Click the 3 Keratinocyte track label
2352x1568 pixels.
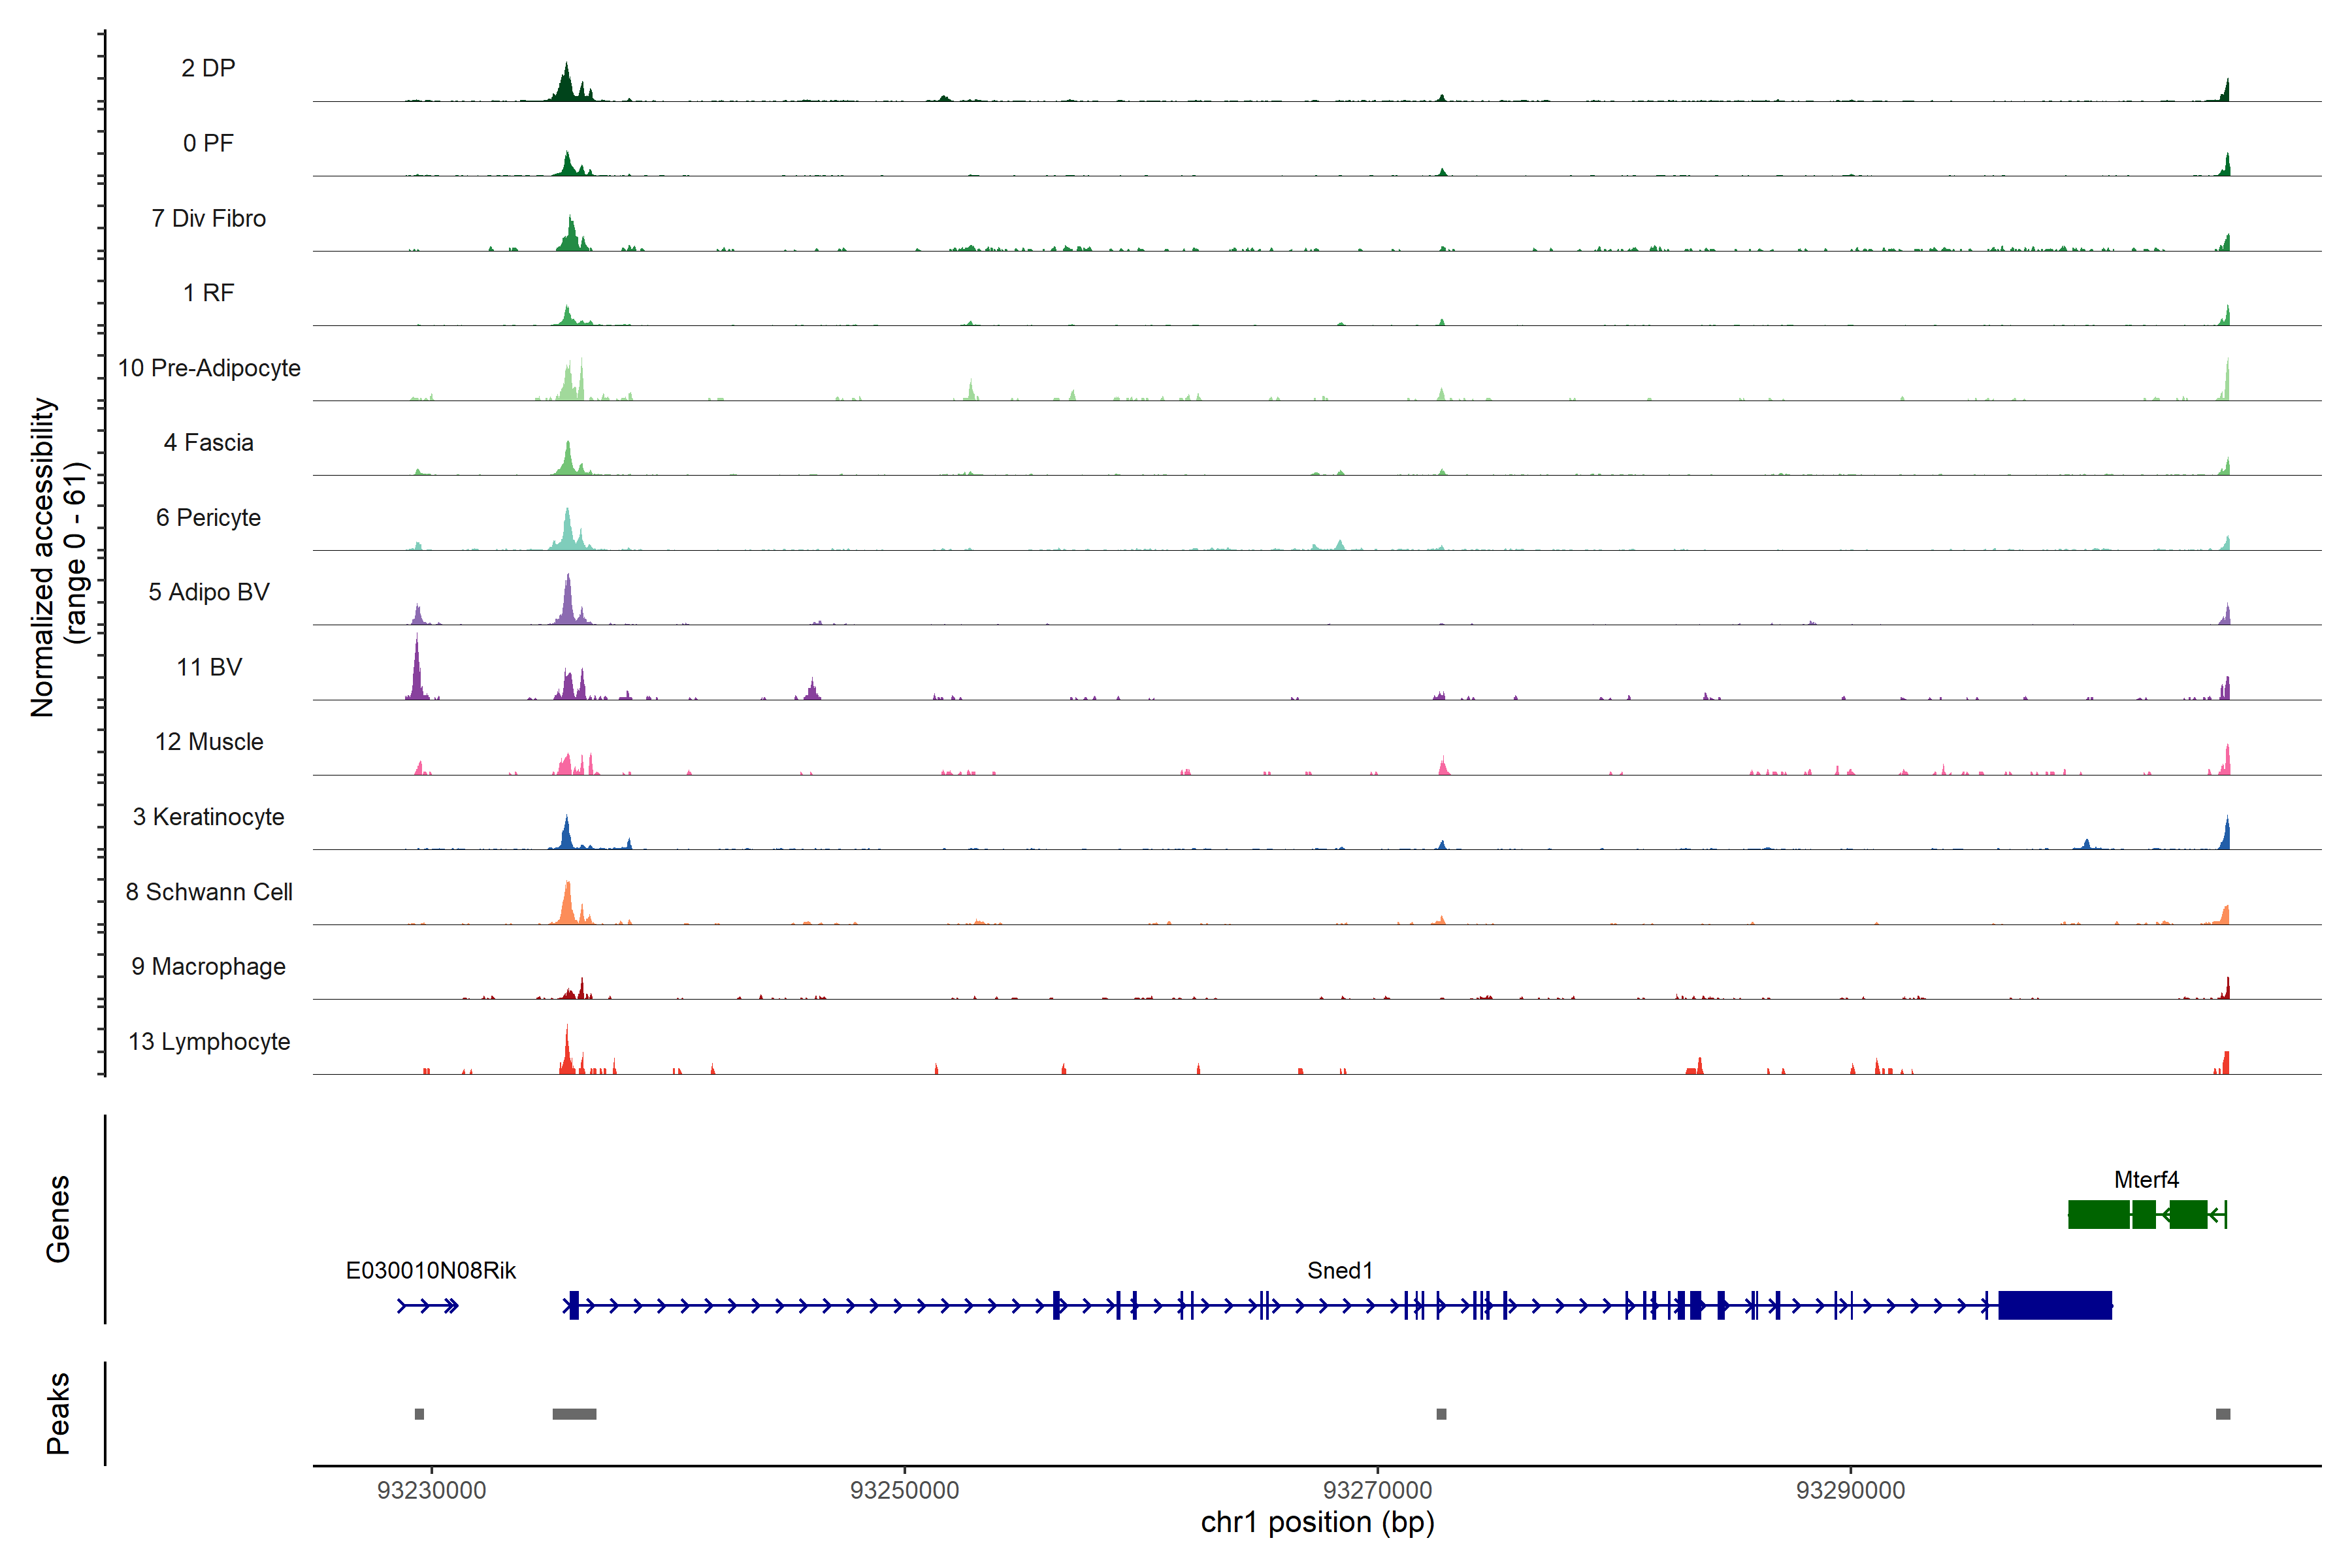pos(209,817)
